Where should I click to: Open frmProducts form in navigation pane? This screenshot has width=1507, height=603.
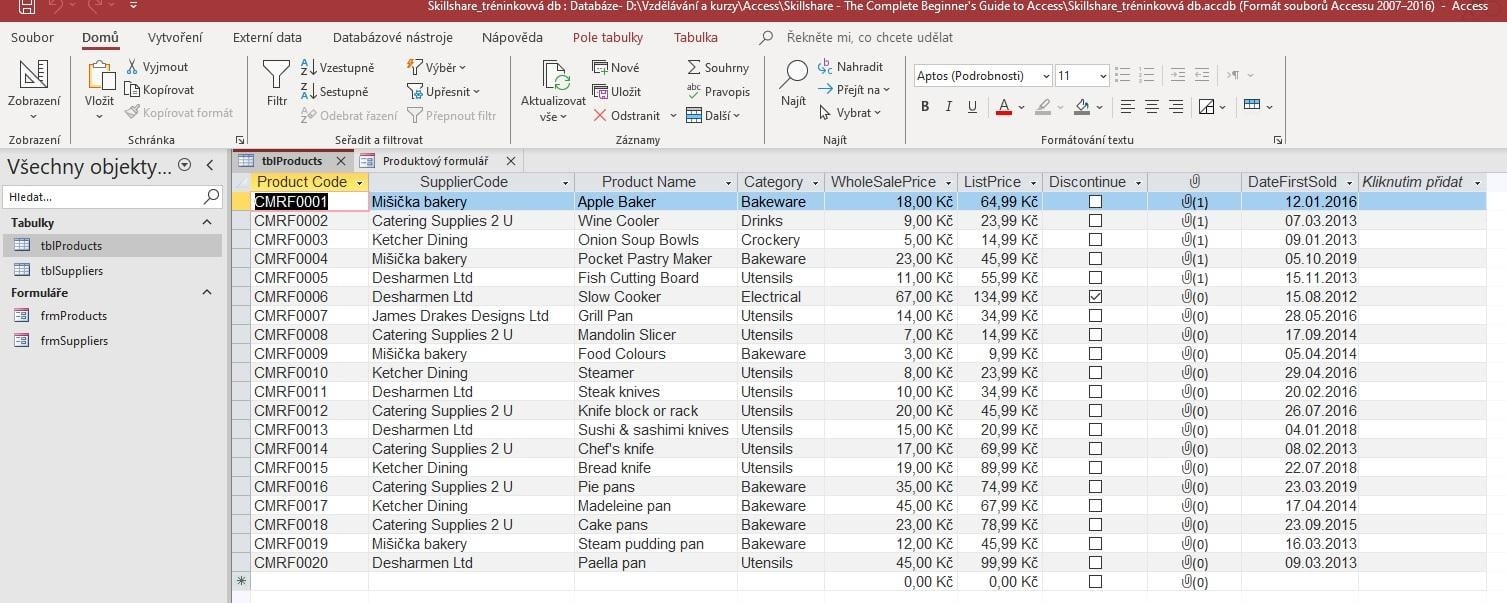coord(73,315)
